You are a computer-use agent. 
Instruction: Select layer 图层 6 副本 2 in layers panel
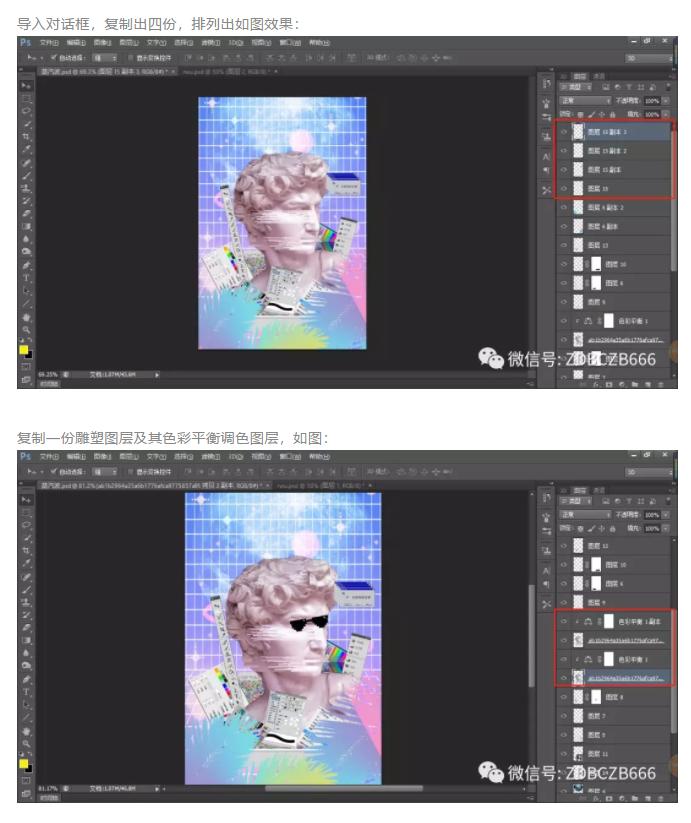[x=613, y=207]
